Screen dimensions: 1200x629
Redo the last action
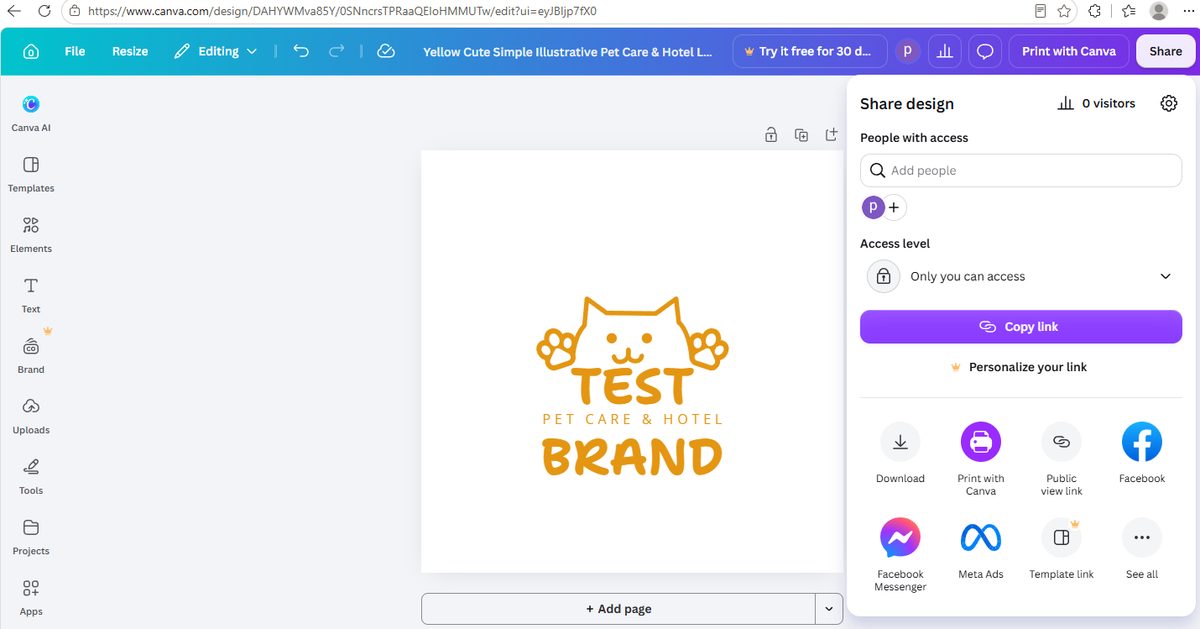[337, 51]
